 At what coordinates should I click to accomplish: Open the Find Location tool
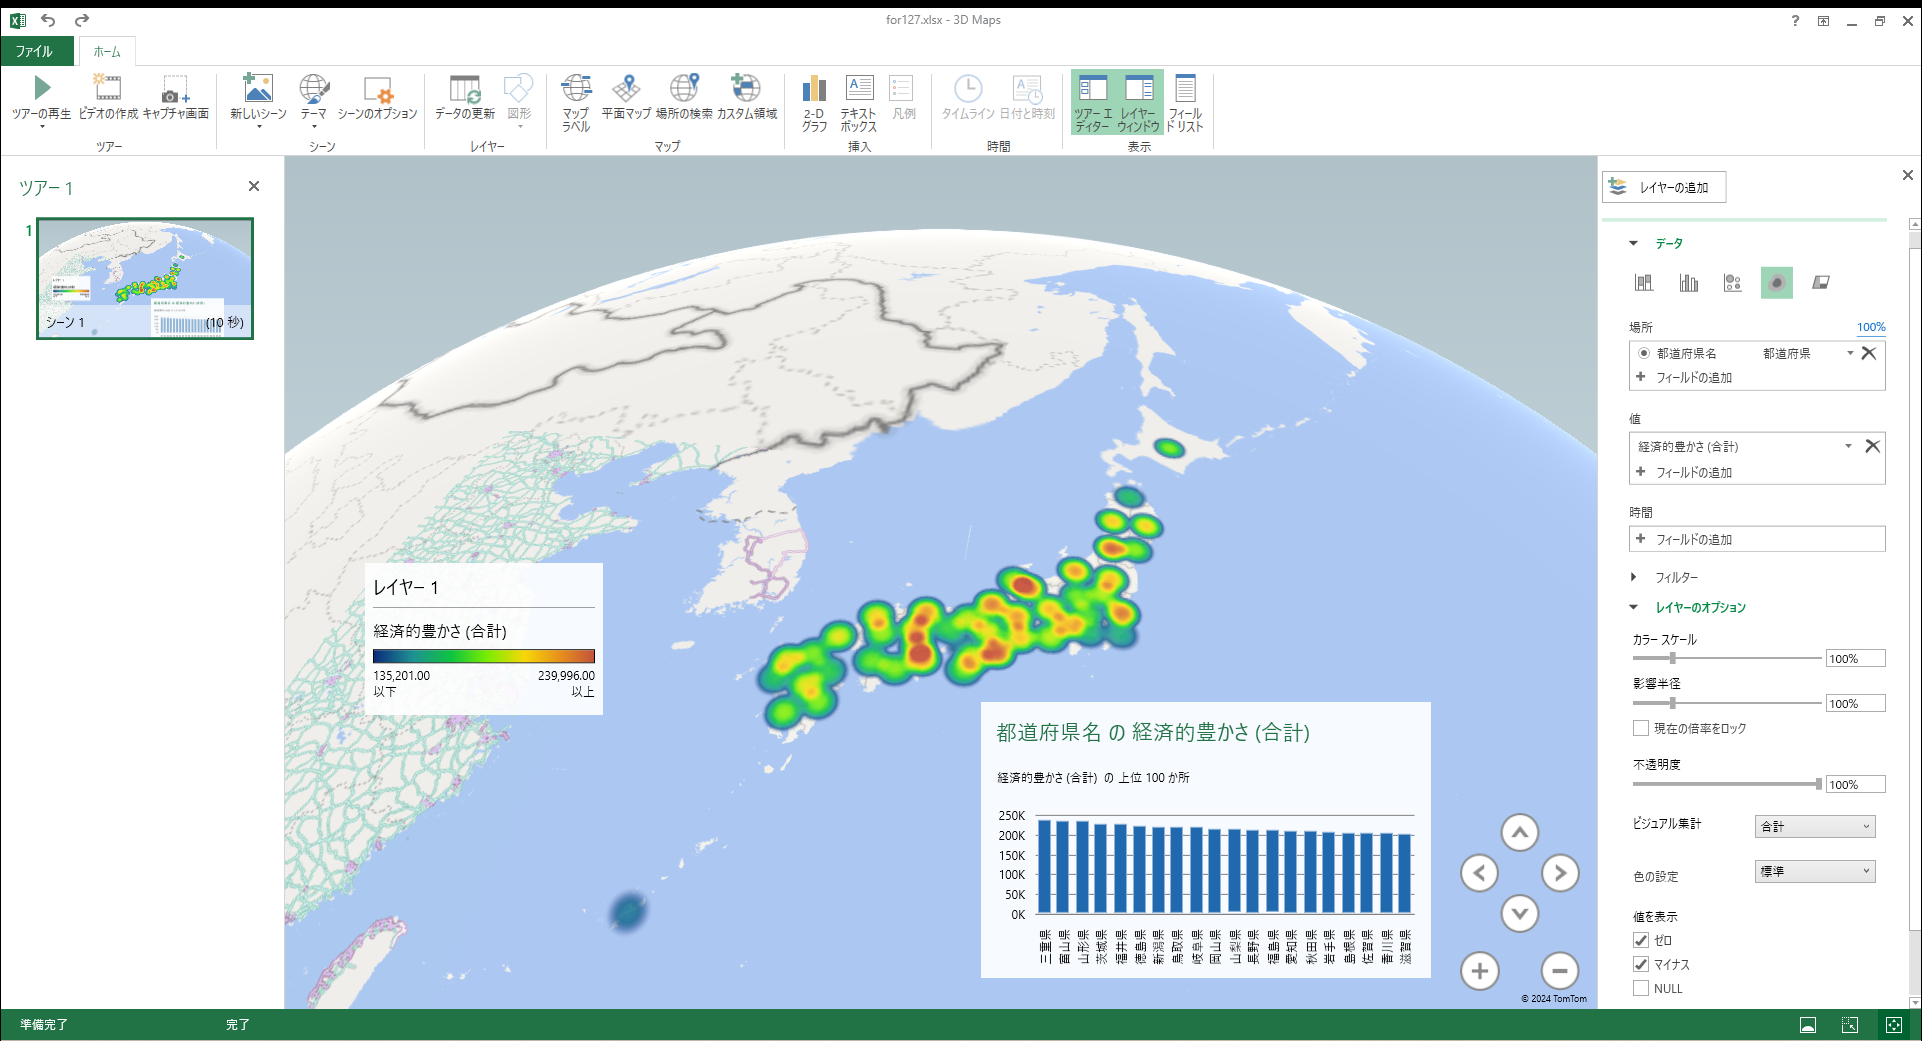684,89
